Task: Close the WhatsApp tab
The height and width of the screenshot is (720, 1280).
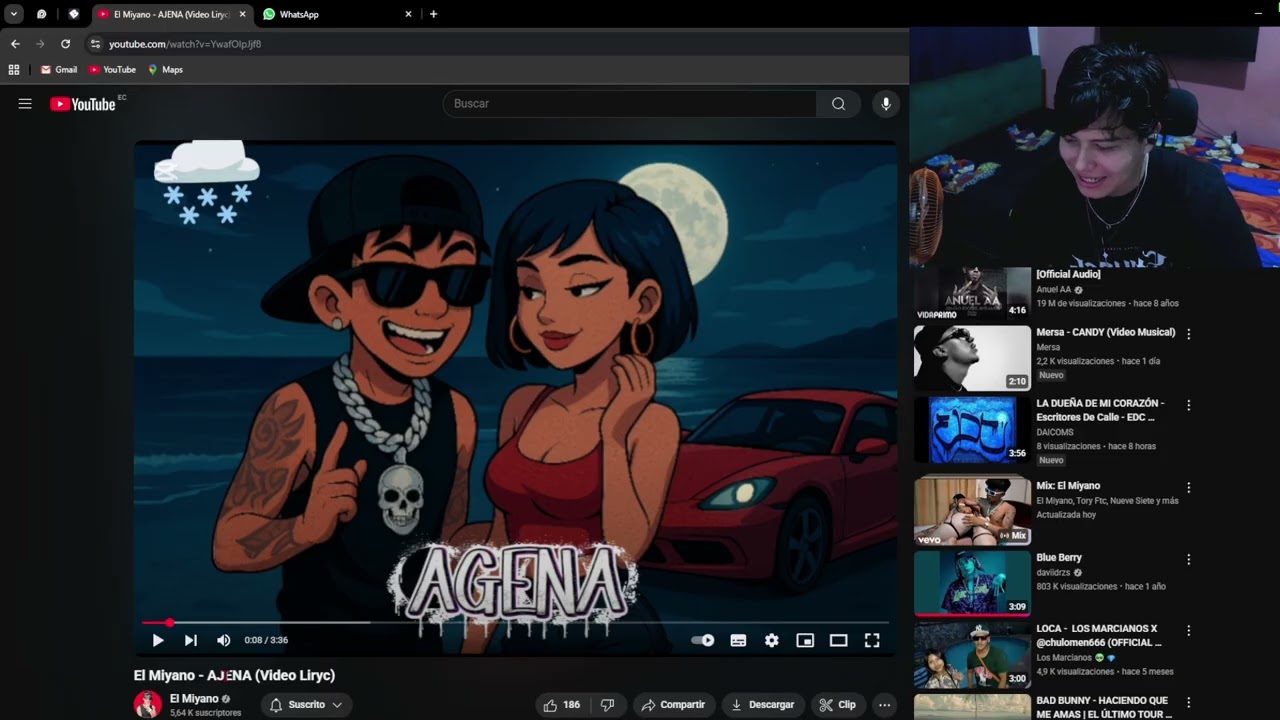Action: [408, 14]
